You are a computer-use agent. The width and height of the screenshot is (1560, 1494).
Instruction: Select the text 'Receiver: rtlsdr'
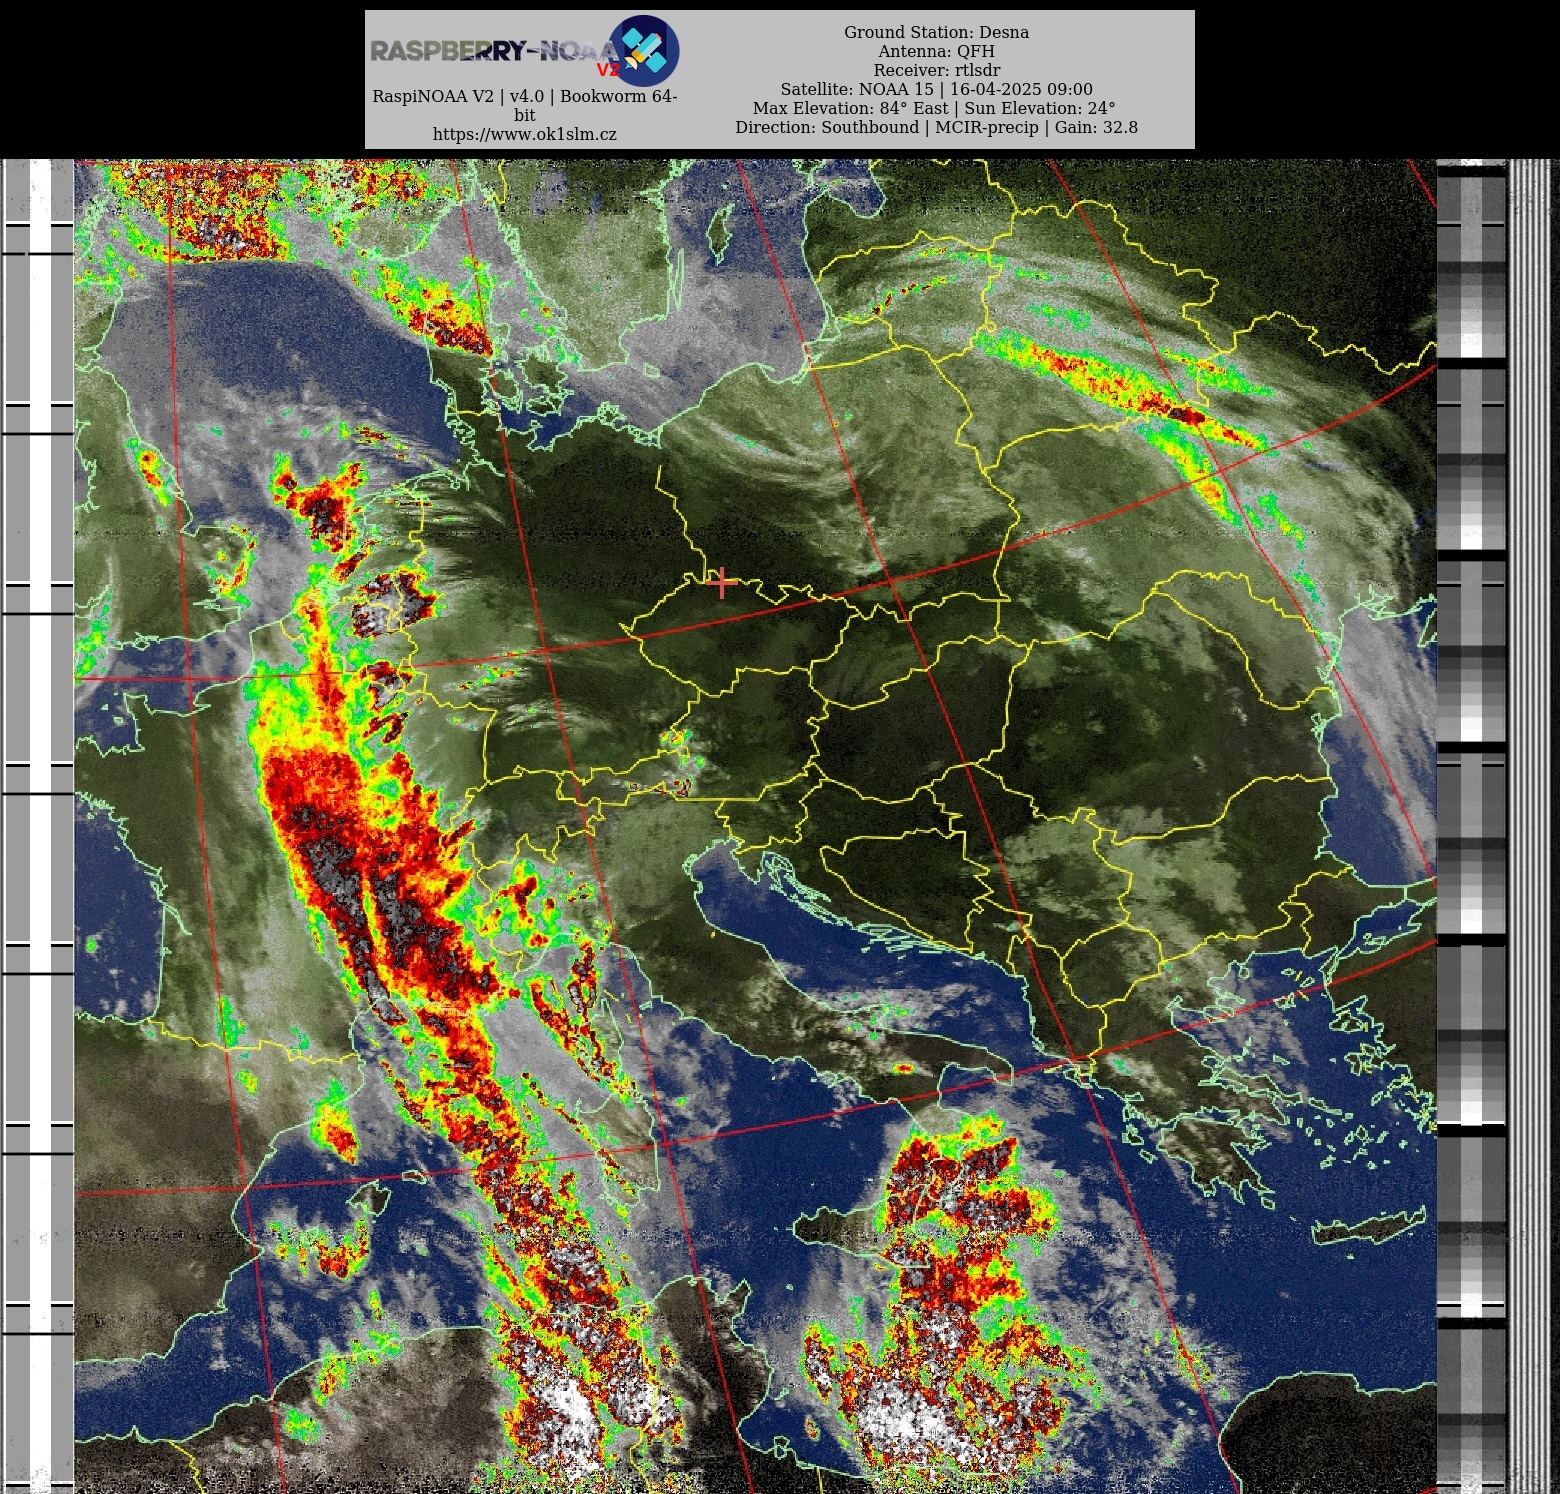[936, 70]
